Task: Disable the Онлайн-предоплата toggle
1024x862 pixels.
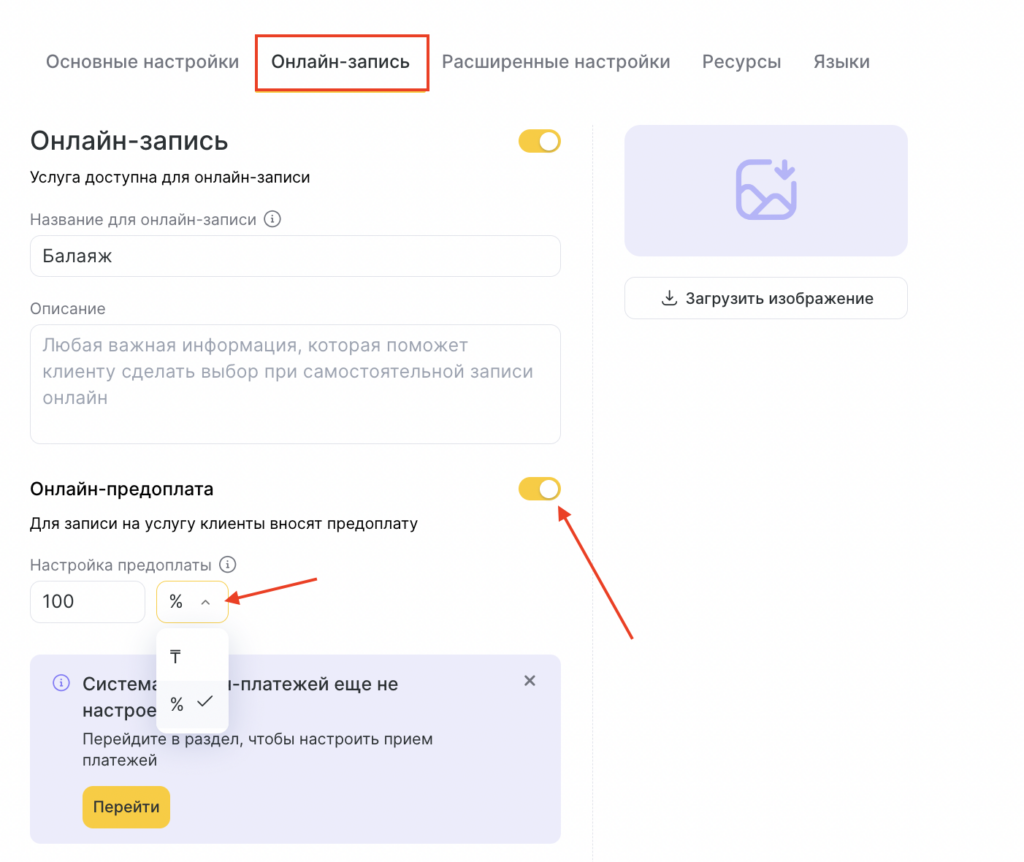Action: point(539,489)
